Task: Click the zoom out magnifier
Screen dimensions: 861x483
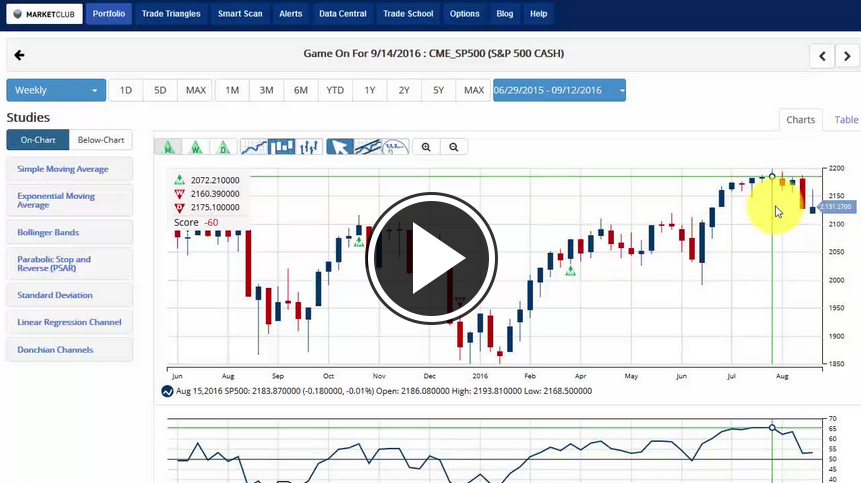Action: coord(454,147)
